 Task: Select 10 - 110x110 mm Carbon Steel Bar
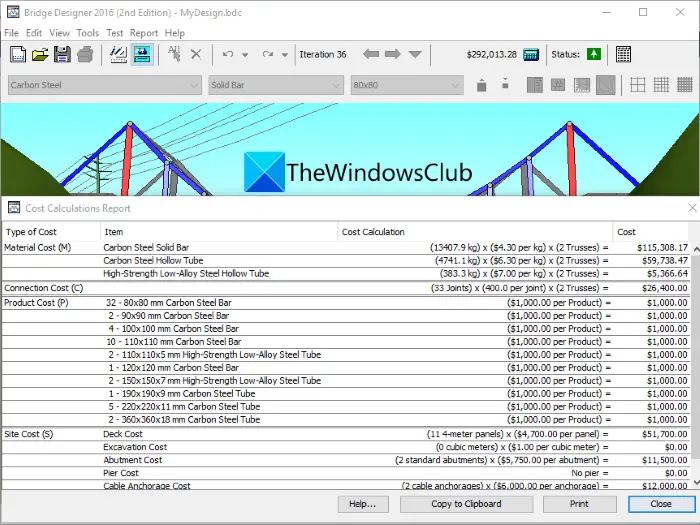coord(346,342)
